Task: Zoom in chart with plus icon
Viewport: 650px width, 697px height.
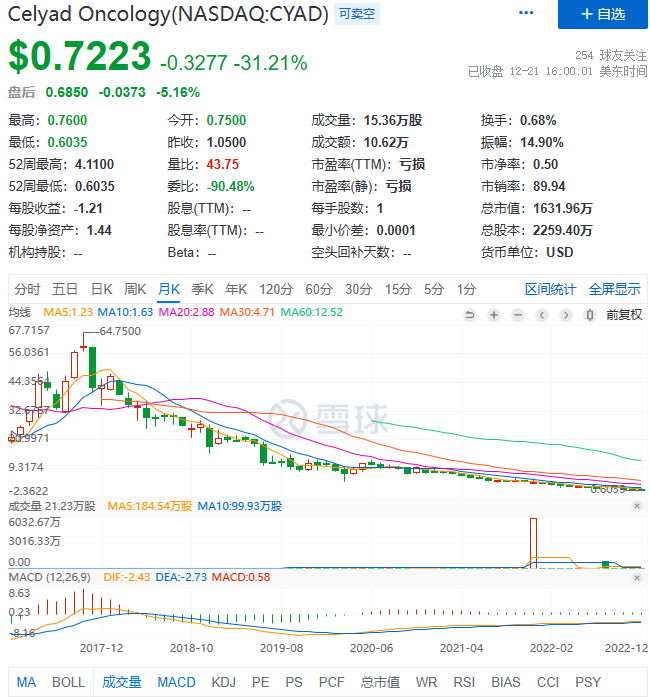Action: pyautogui.click(x=494, y=315)
